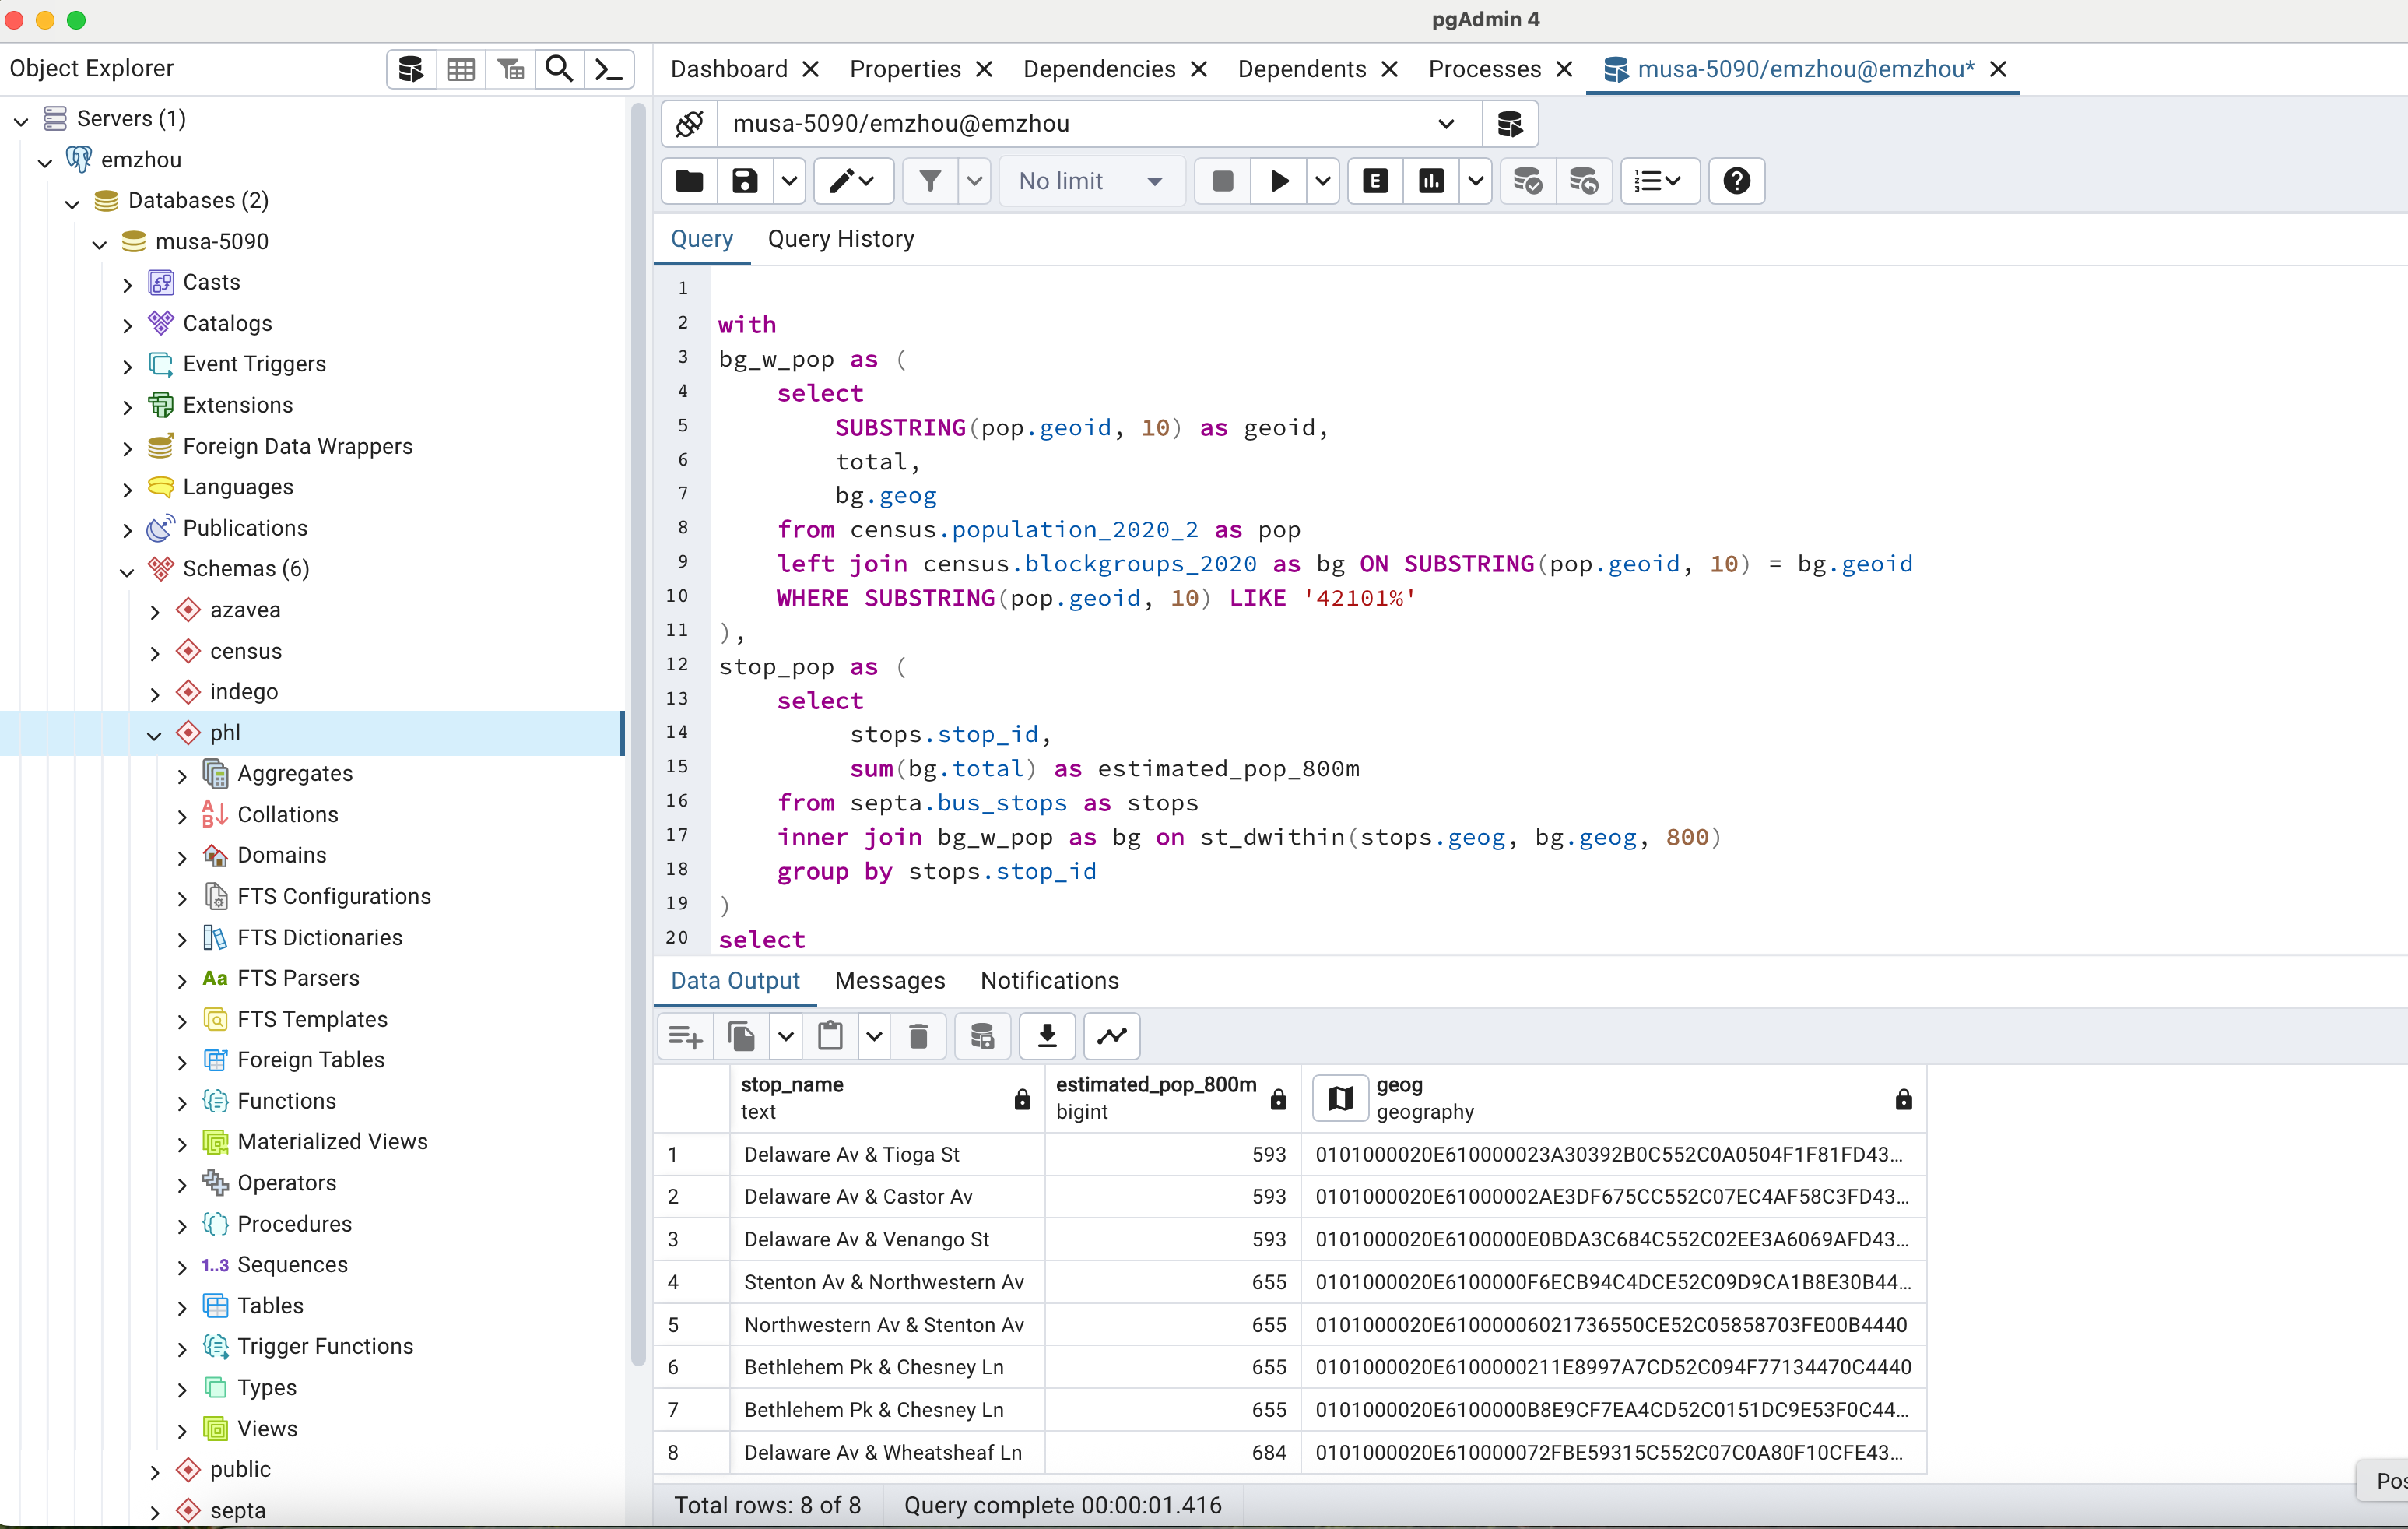Image resolution: width=2408 pixels, height=1529 pixels.
Task: Click the Stop query button
Action: pos(1222,181)
